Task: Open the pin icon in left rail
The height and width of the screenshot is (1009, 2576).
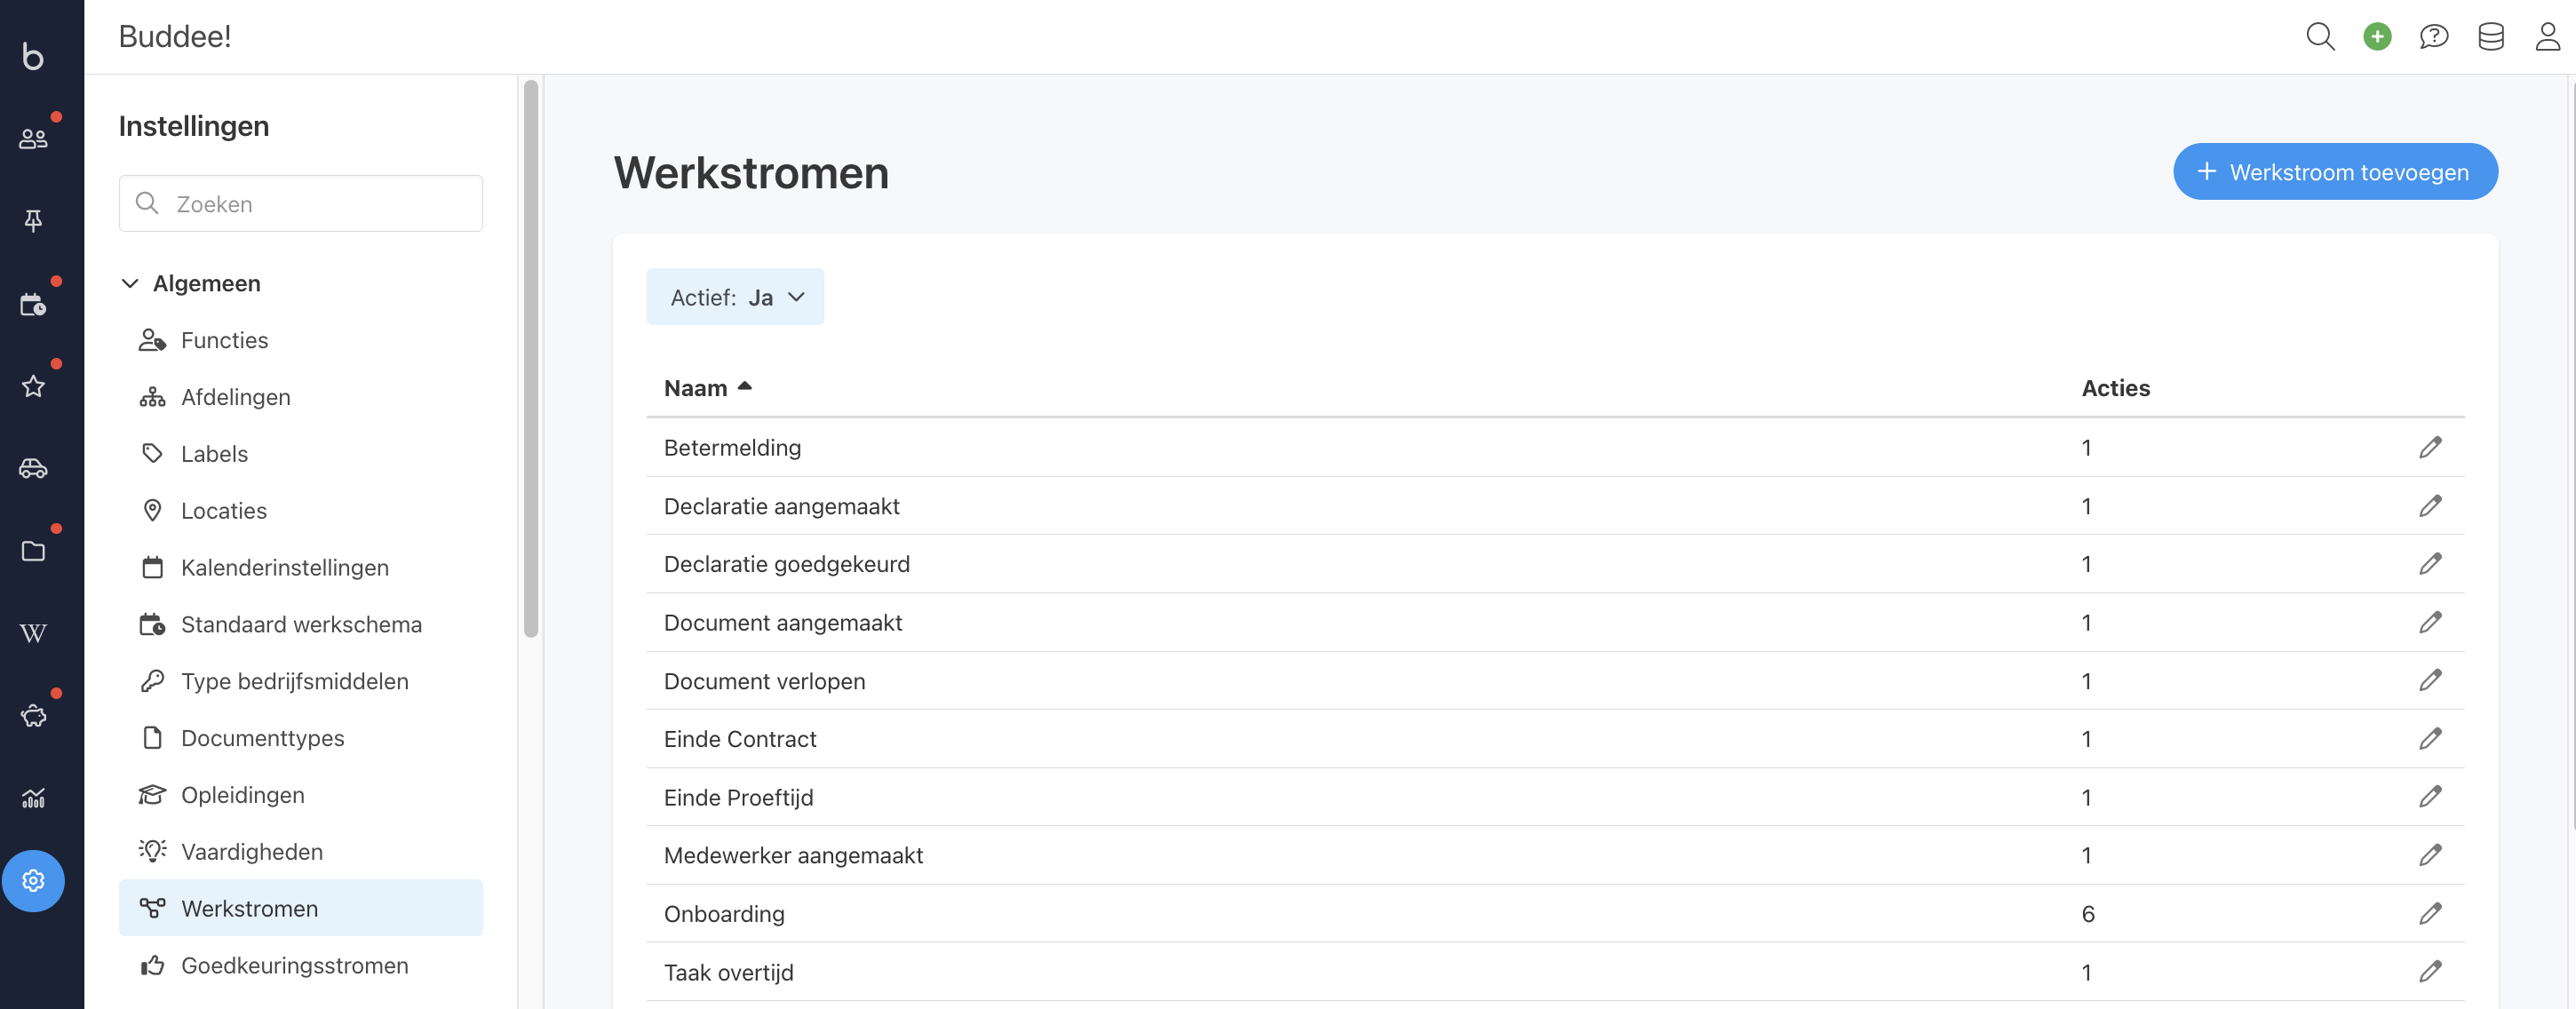Action: tap(33, 221)
